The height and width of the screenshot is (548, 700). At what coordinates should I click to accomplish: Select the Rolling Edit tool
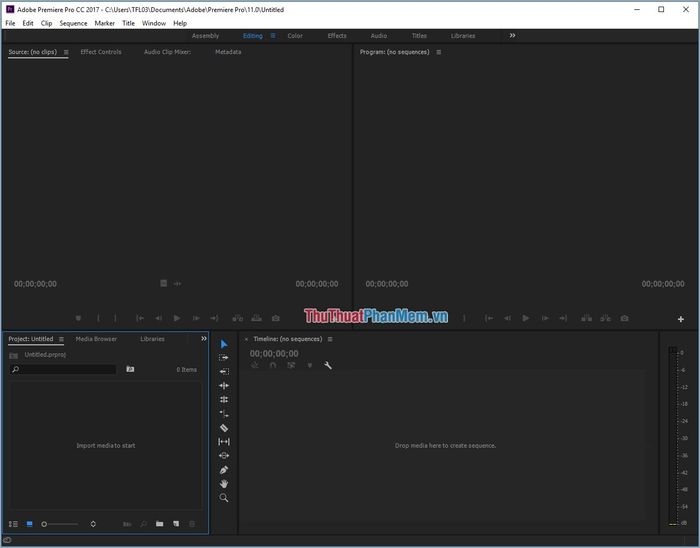[224, 399]
